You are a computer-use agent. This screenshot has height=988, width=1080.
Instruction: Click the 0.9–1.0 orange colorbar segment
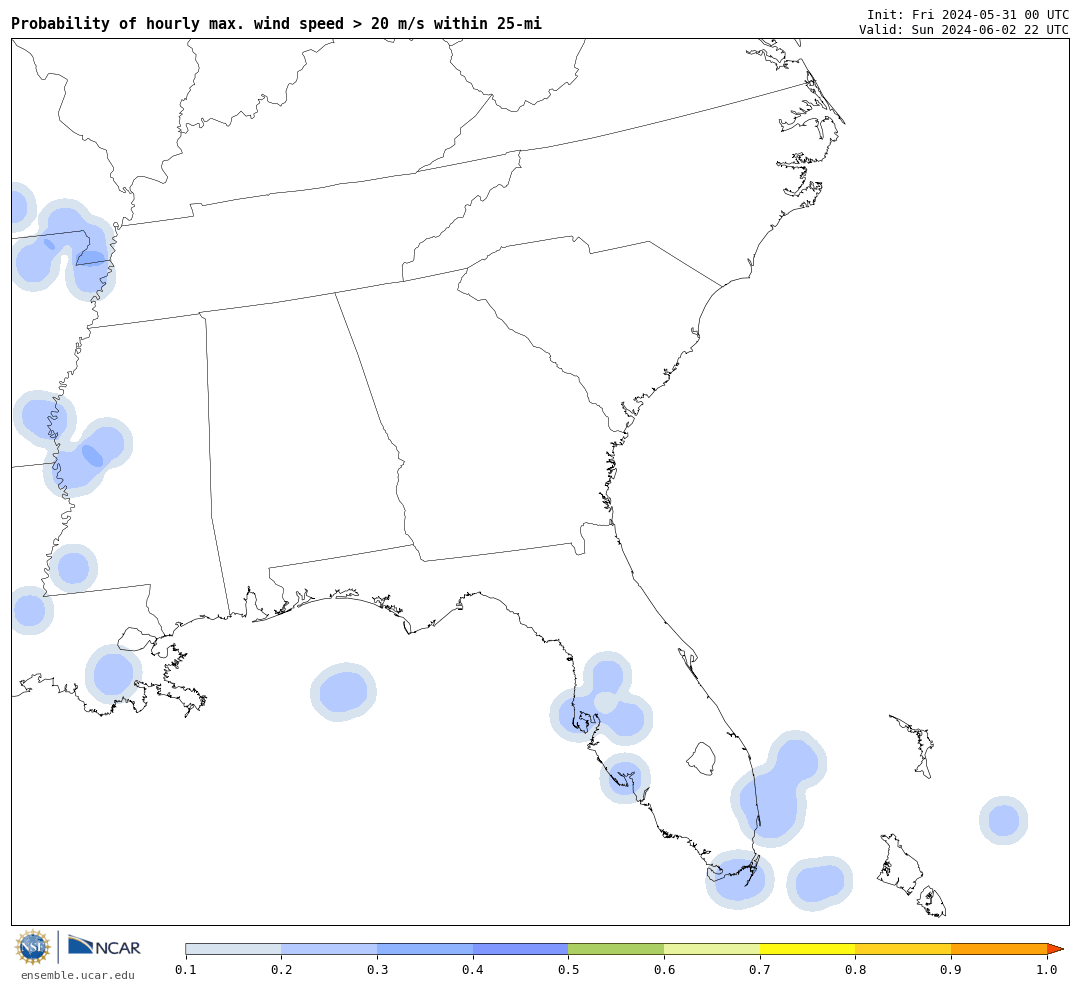(x=999, y=949)
